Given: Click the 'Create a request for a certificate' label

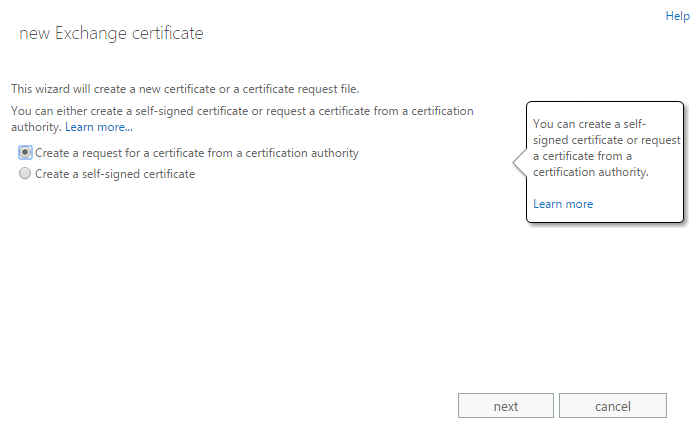Looking at the screenshot, I should click(x=197, y=153).
